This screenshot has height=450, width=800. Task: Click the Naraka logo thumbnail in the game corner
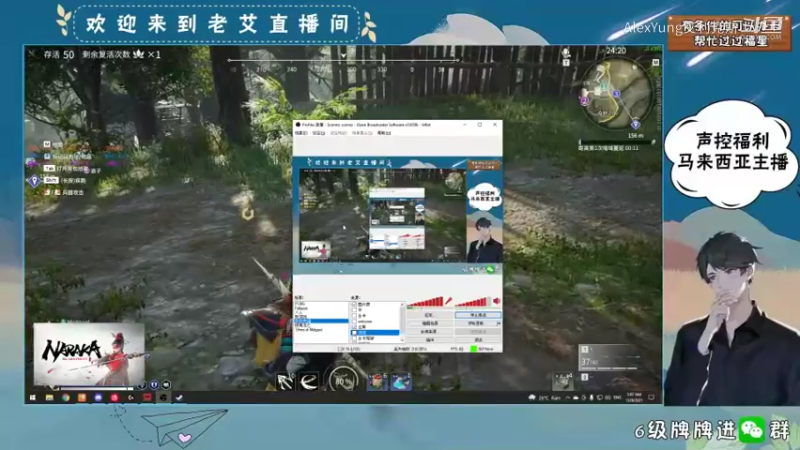click(89, 354)
